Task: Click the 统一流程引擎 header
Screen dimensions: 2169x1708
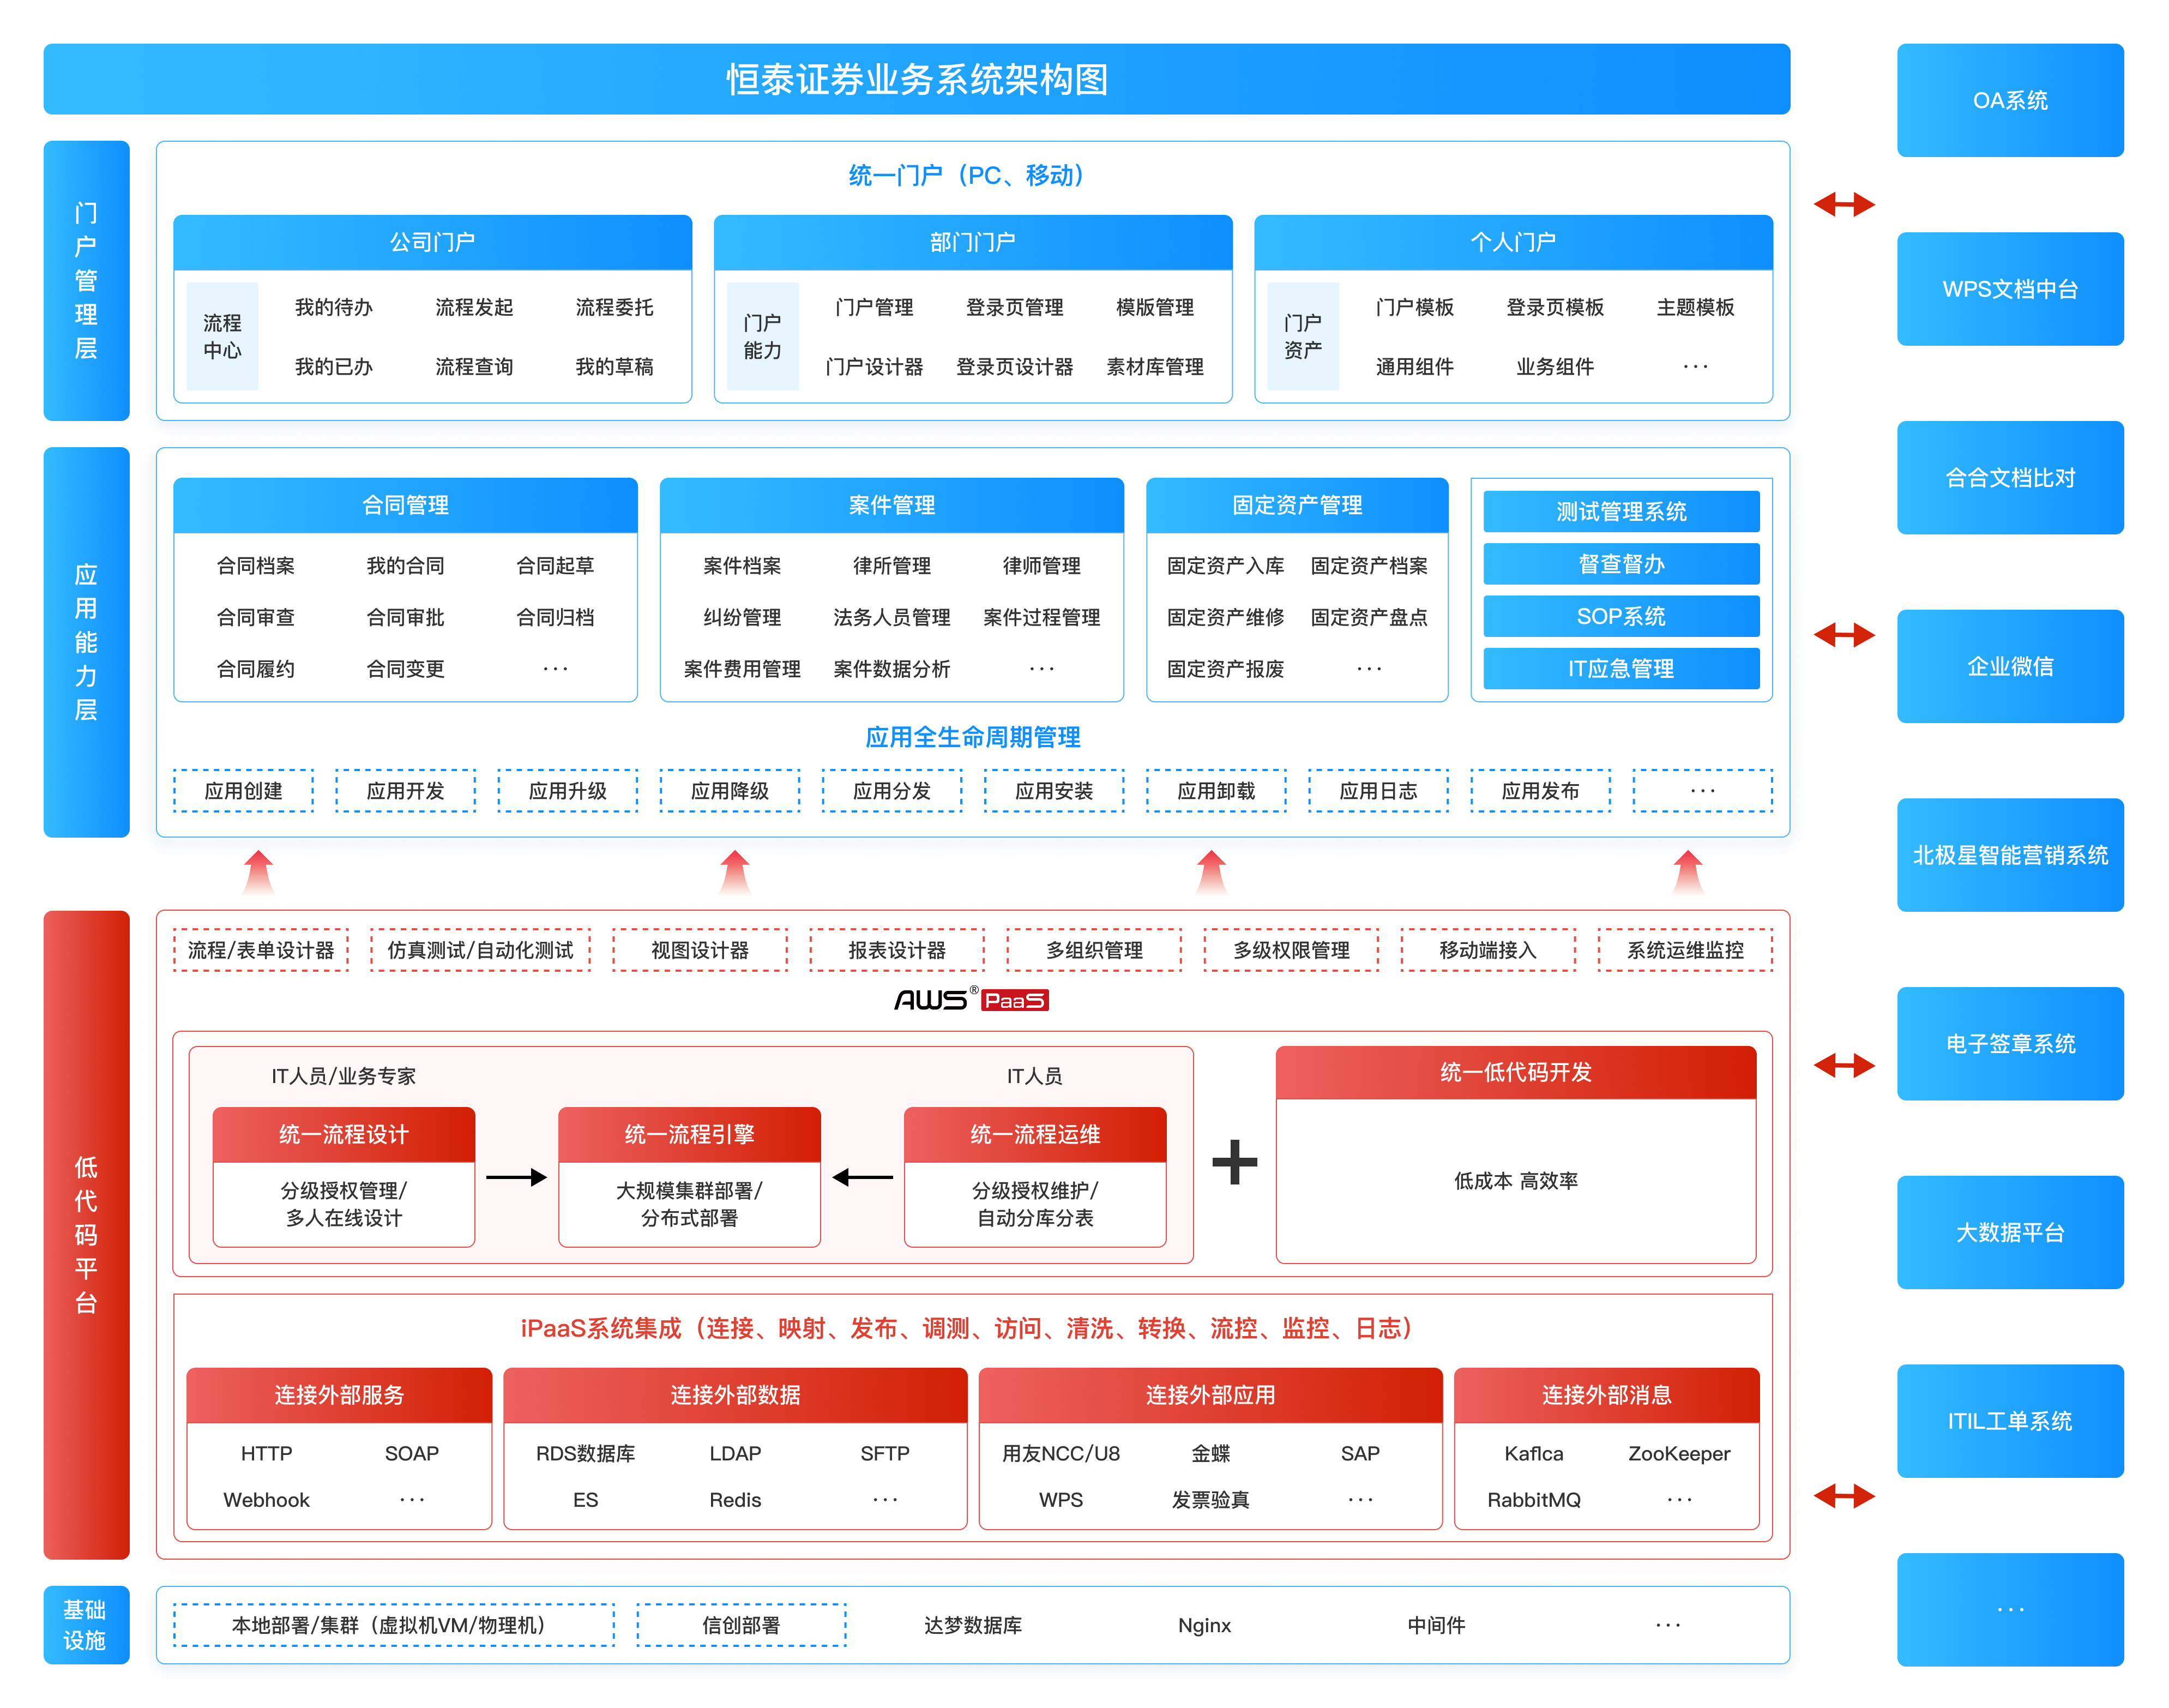Action: coord(689,1134)
